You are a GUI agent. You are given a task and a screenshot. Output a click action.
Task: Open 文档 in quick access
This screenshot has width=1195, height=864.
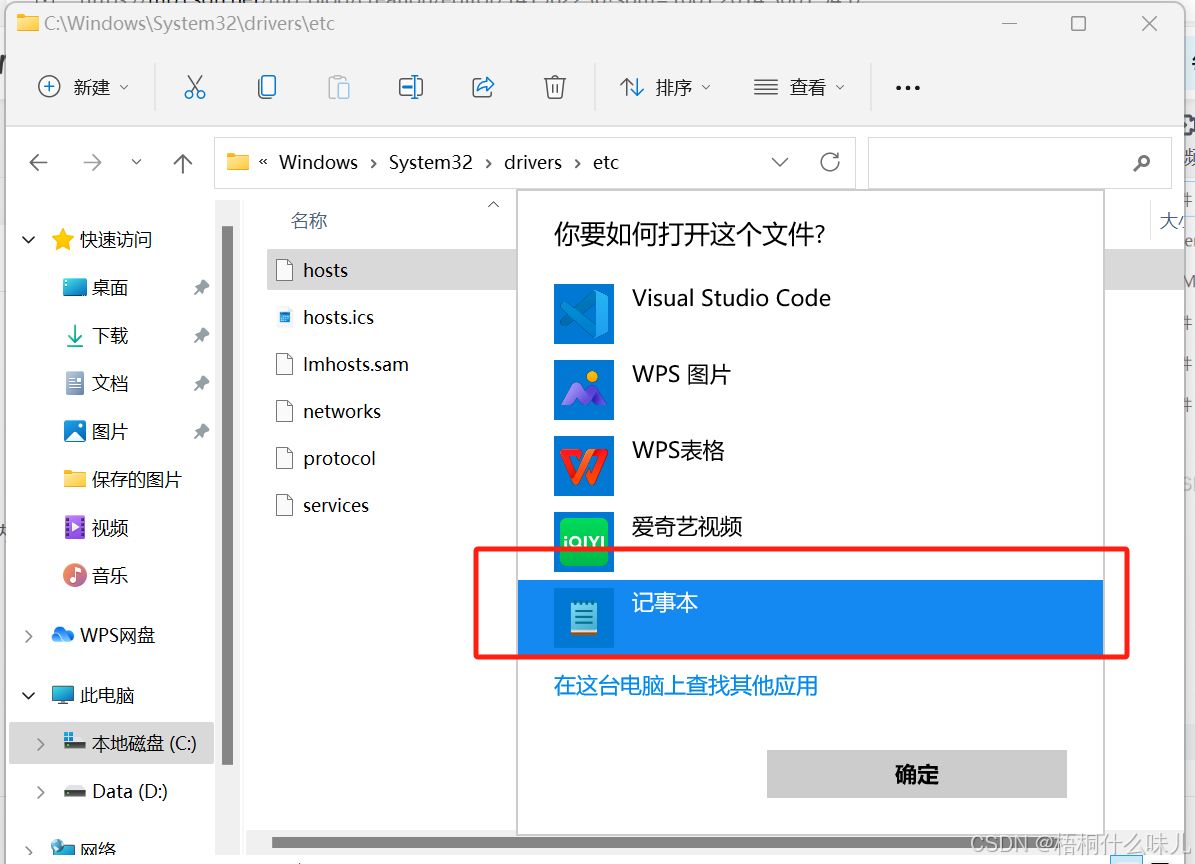pyautogui.click(x=111, y=383)
